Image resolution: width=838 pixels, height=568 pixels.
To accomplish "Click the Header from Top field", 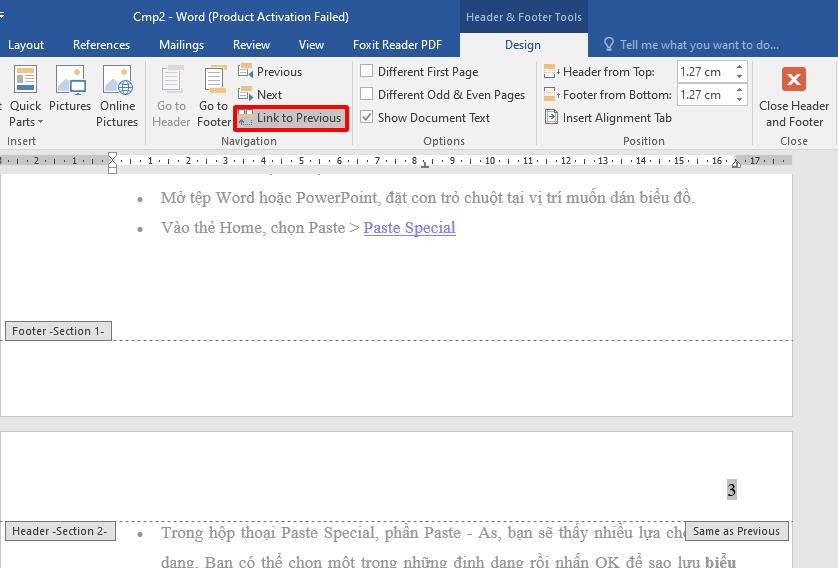I will click(703, 72).
